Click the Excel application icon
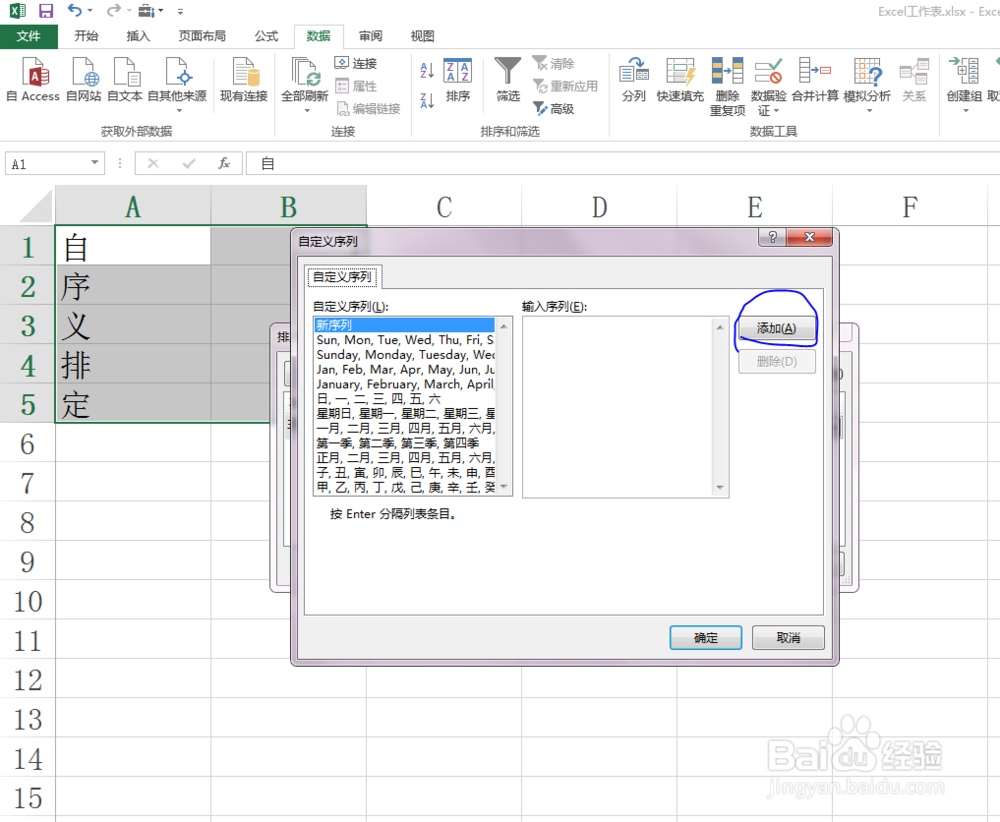This screenshot has width=1000, height=822. point(18,10)
